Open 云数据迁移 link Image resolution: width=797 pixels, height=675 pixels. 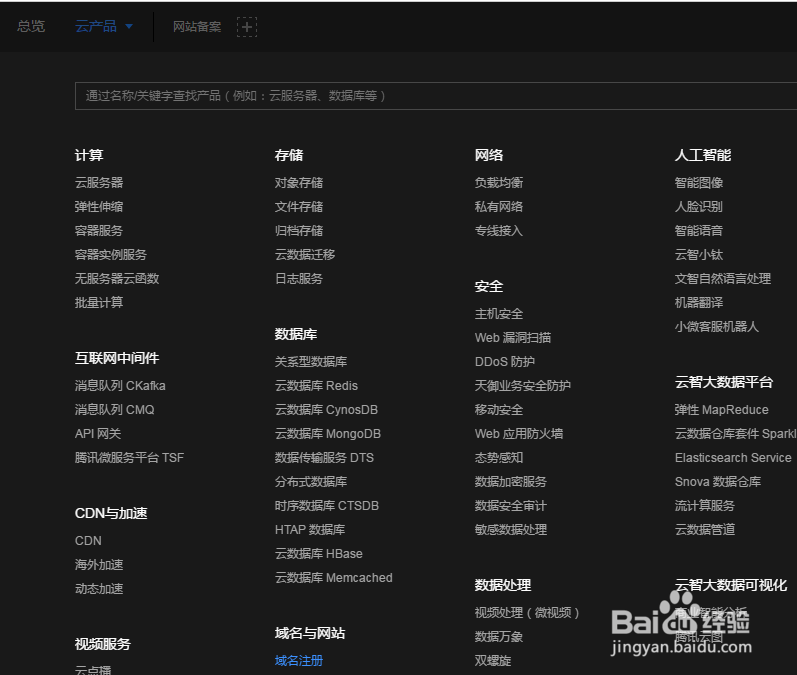[305, 254]
